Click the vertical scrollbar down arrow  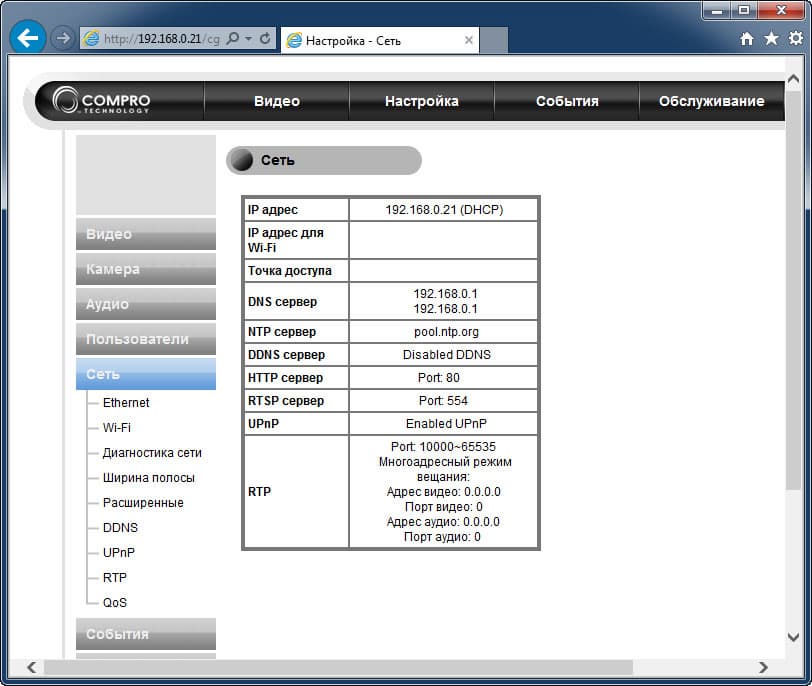click(x=793, y=637)
